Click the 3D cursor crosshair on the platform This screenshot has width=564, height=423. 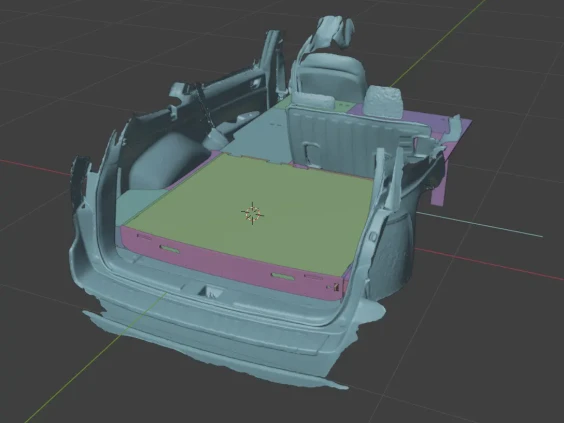tap(252, 213)
